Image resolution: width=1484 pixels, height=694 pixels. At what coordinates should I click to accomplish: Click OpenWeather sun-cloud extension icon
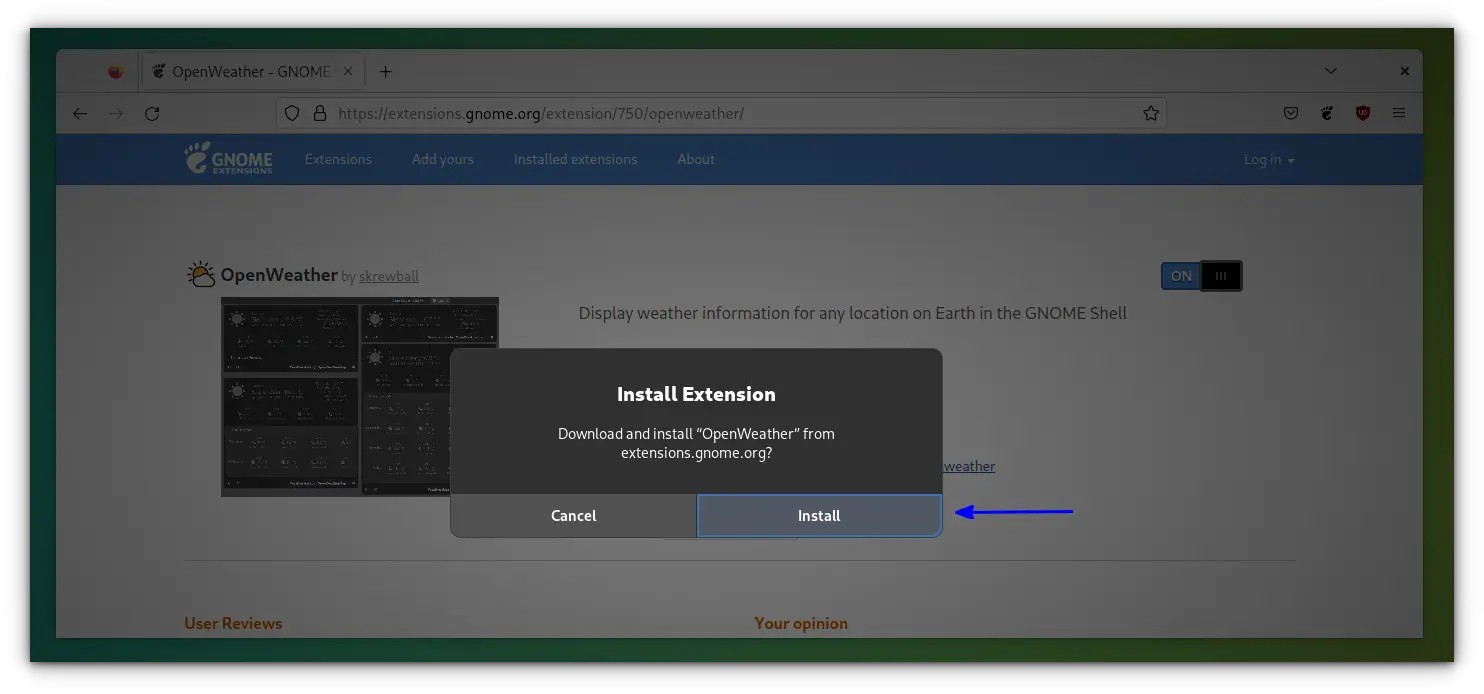(x=201, y=275)
